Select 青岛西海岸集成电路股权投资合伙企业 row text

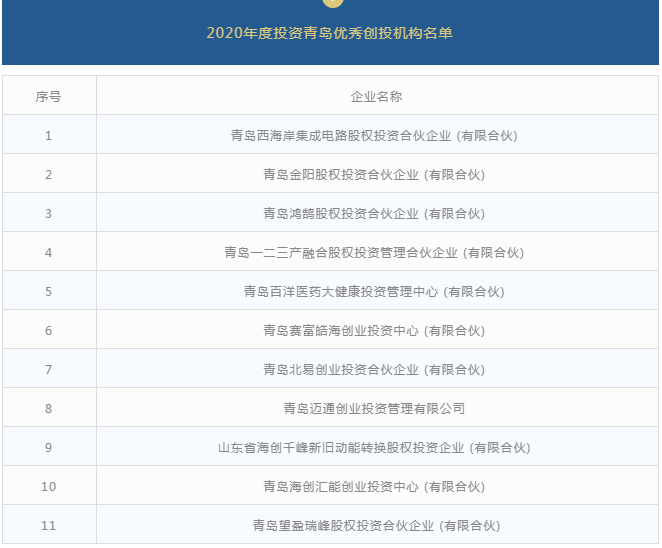pos(374,136)
